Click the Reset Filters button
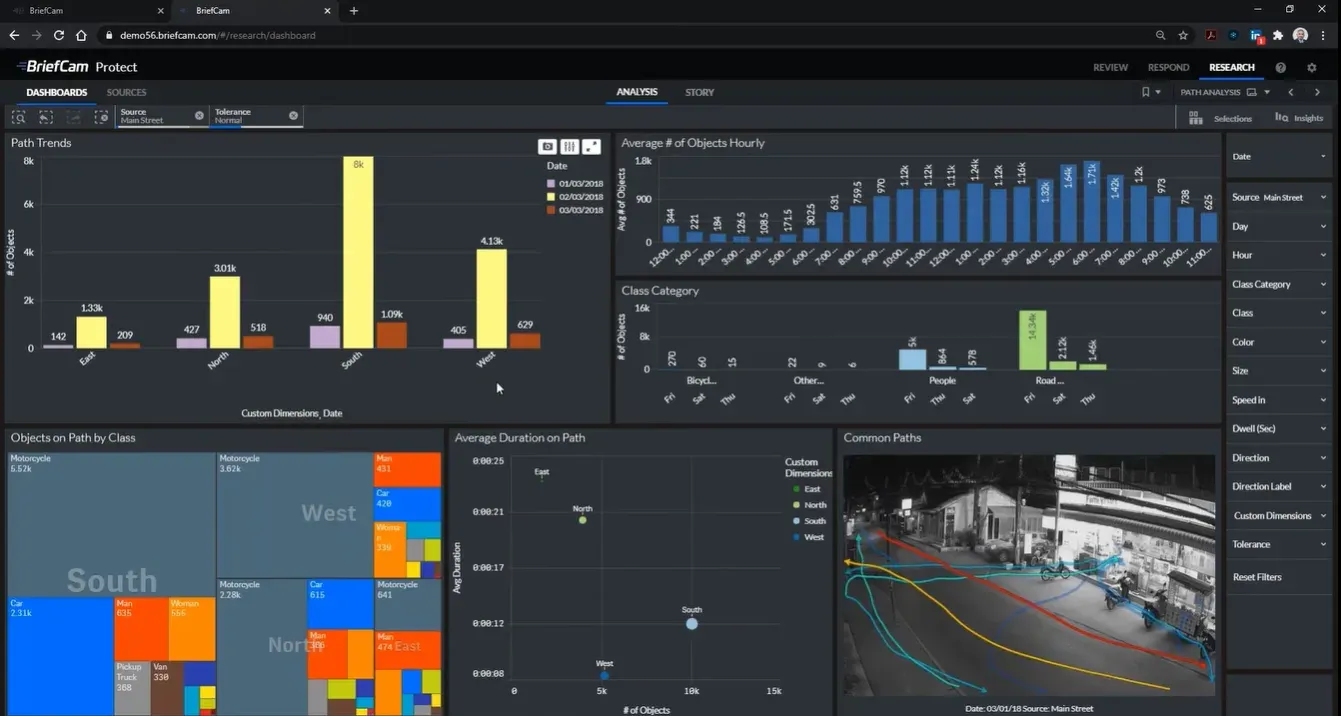1341x716 pixels. [x=1257, y=577]
